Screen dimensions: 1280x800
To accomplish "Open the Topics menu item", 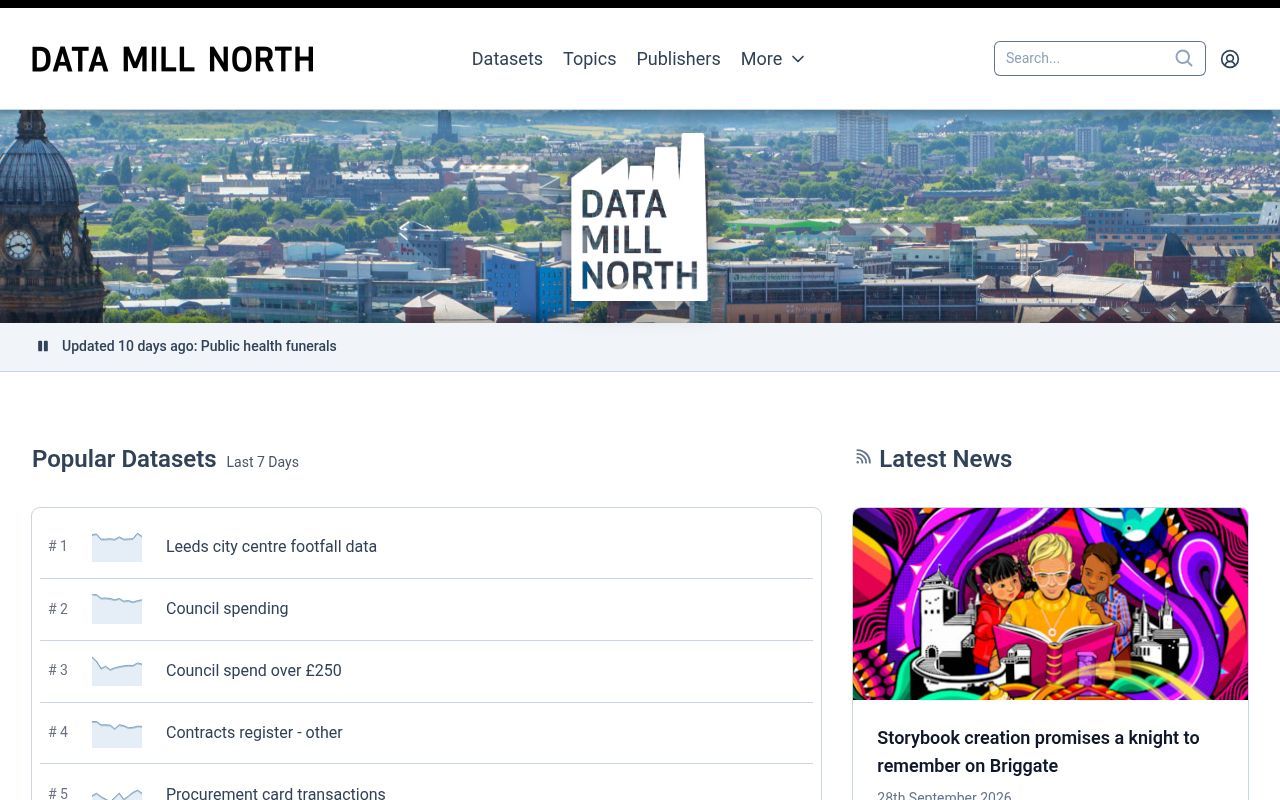I will [x=589, y=59].
